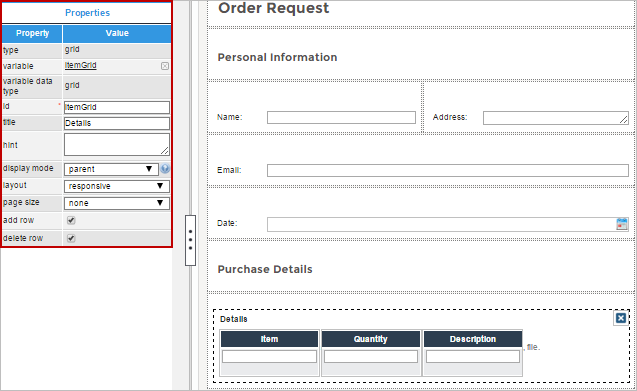Focus the title field containing Details
This screenshot has height=391, width=637.
tap(117, 123)
